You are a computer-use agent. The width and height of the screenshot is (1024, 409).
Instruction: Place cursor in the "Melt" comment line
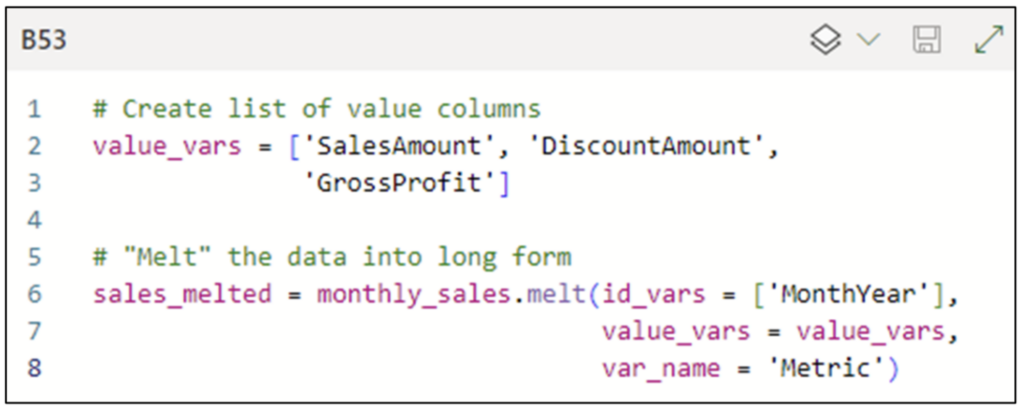pyautogui.click(x=332, y=257)
